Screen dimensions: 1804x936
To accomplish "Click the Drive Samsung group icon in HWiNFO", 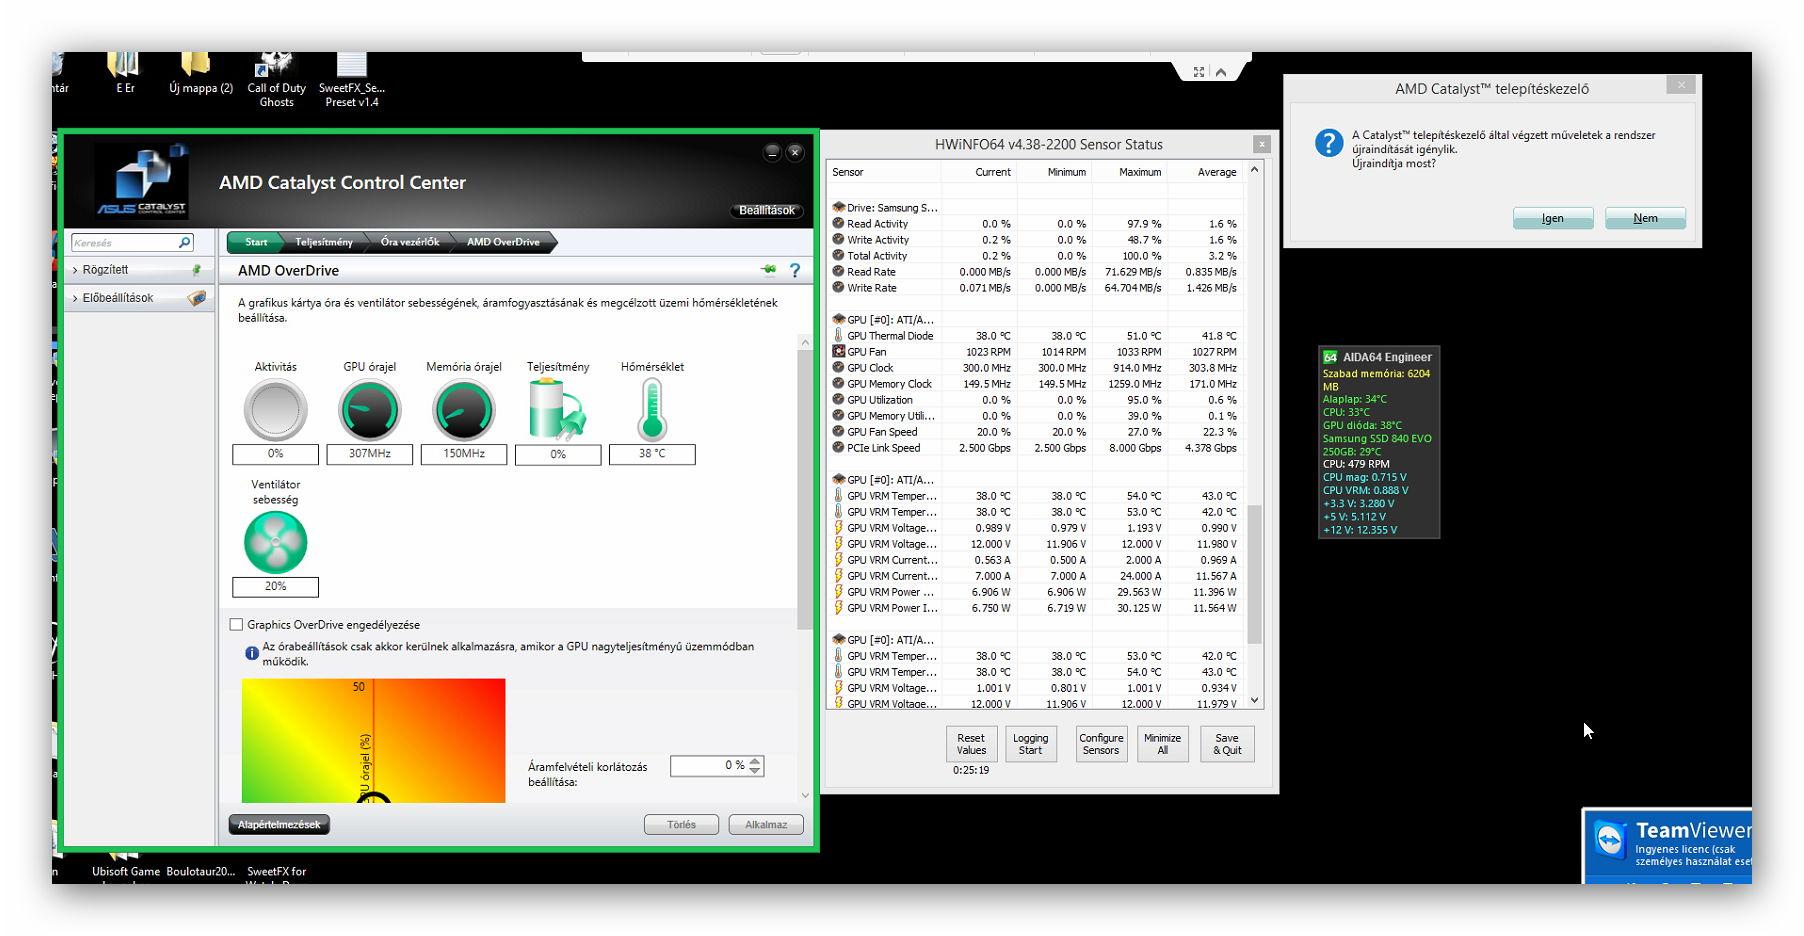I will (839, 208).
